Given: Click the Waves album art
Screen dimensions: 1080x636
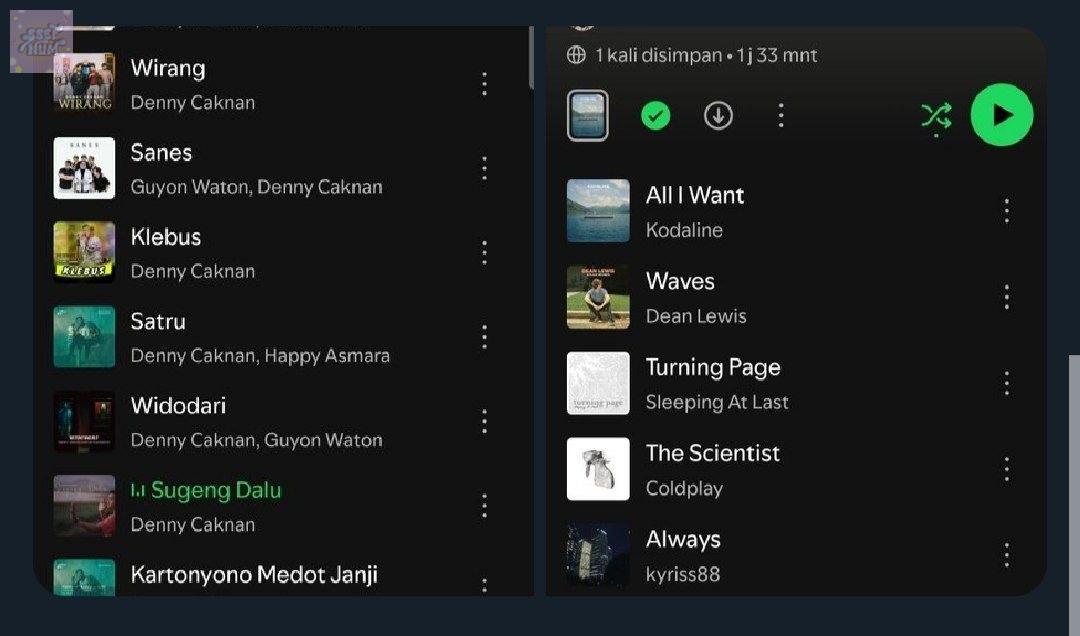Looking at the screenshot, I should [598, 297].
